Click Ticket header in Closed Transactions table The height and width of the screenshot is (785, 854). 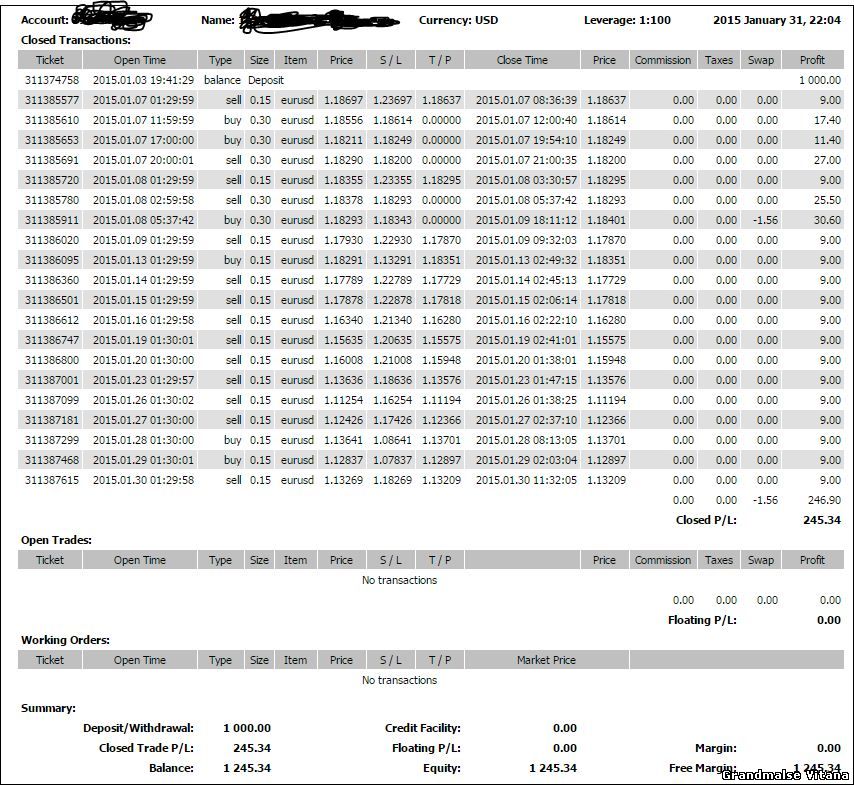(50, 60)
